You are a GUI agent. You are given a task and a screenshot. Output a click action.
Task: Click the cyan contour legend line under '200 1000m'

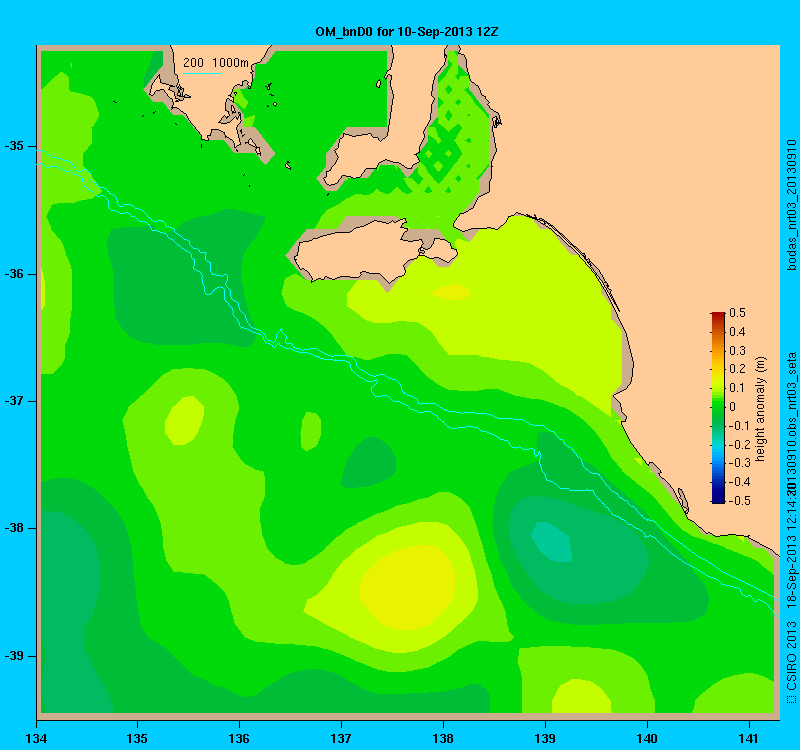click(202, 73)
